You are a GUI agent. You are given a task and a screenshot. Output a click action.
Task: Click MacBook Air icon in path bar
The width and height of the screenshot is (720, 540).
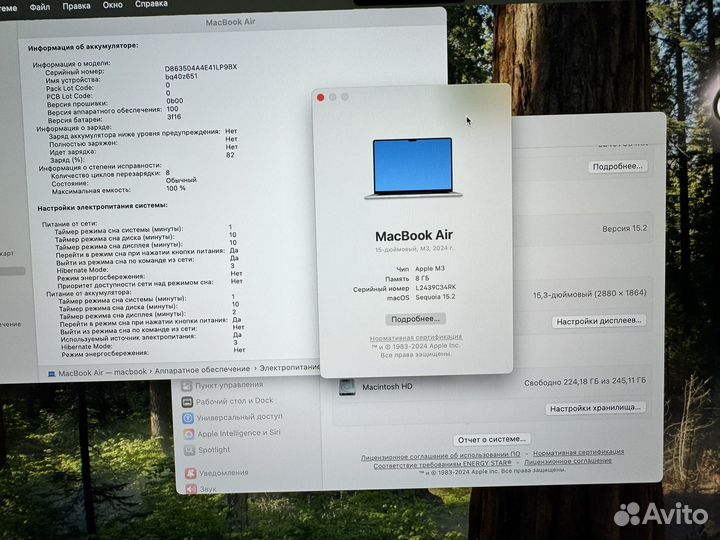point(51,374)
